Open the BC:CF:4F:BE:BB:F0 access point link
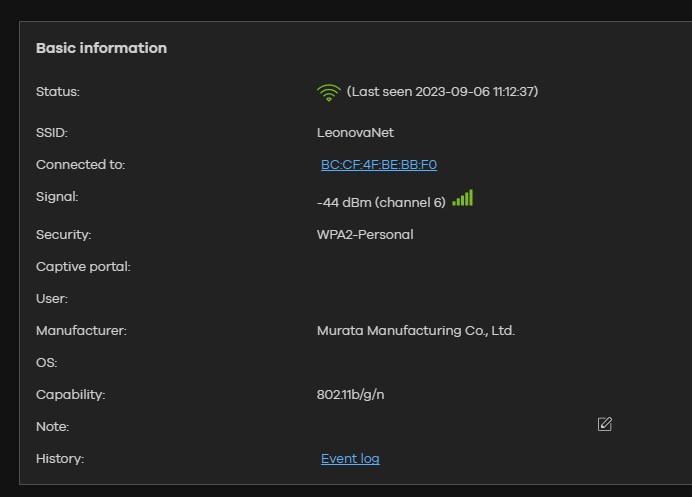692x497 pixels. pyautogui.click(x=378, y=165)
